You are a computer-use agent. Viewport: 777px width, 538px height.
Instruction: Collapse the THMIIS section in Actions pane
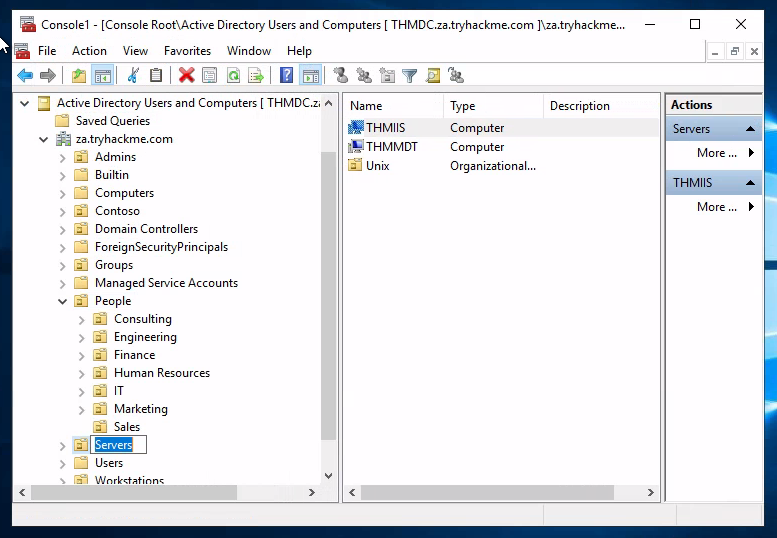[751, 183]
